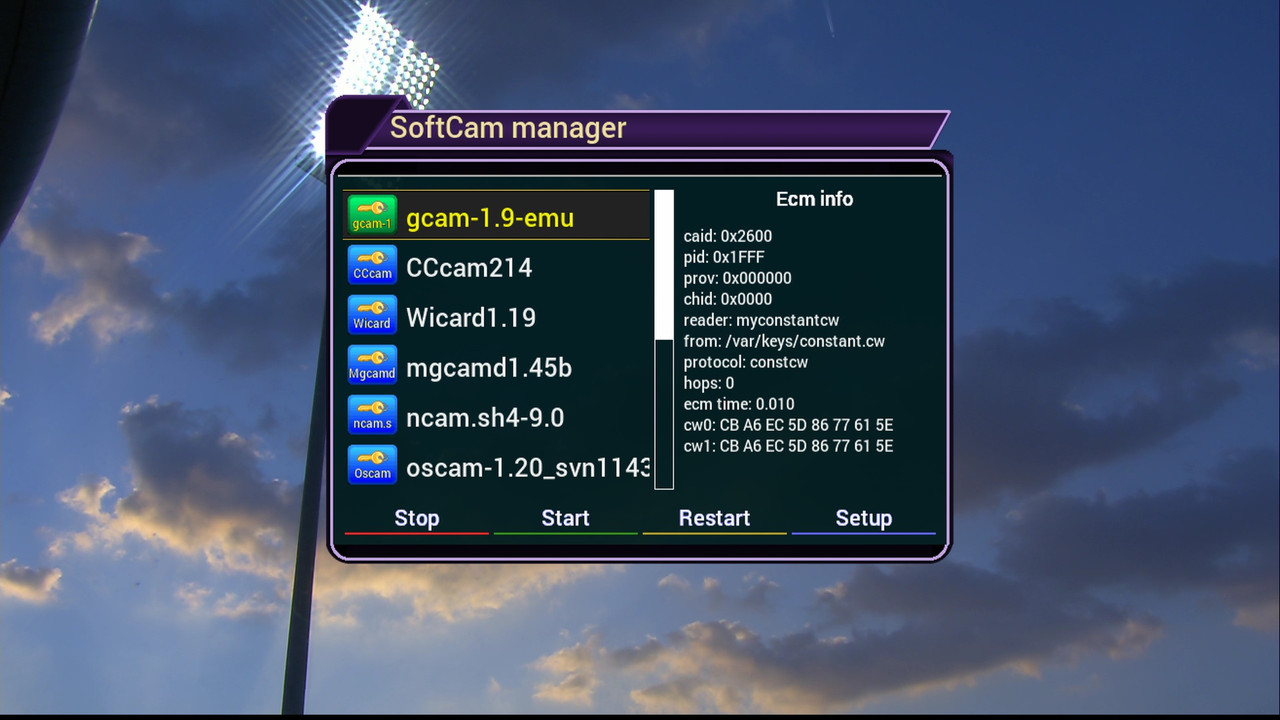Click the caid: 0x2600 line

tap(728, 236)
